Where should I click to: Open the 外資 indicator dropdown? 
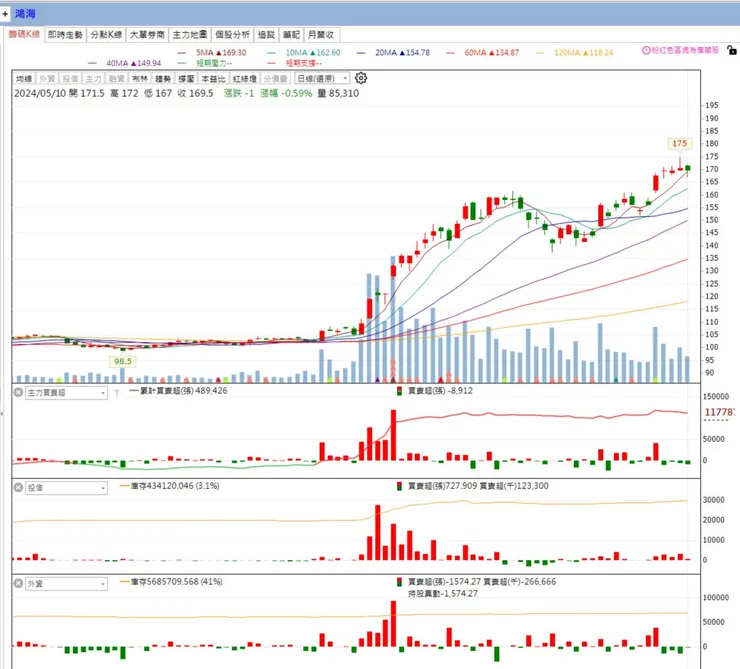pos(67,584)
